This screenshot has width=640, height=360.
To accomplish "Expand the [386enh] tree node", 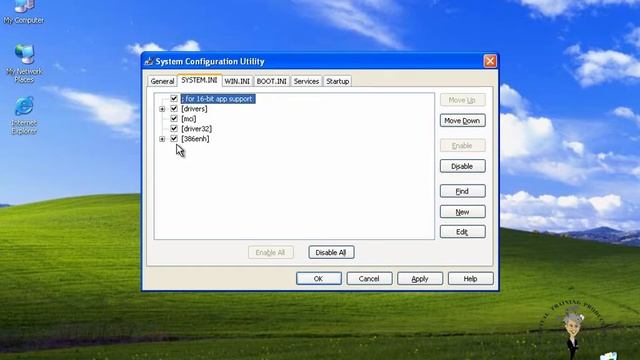I will (x=162, y=139).
